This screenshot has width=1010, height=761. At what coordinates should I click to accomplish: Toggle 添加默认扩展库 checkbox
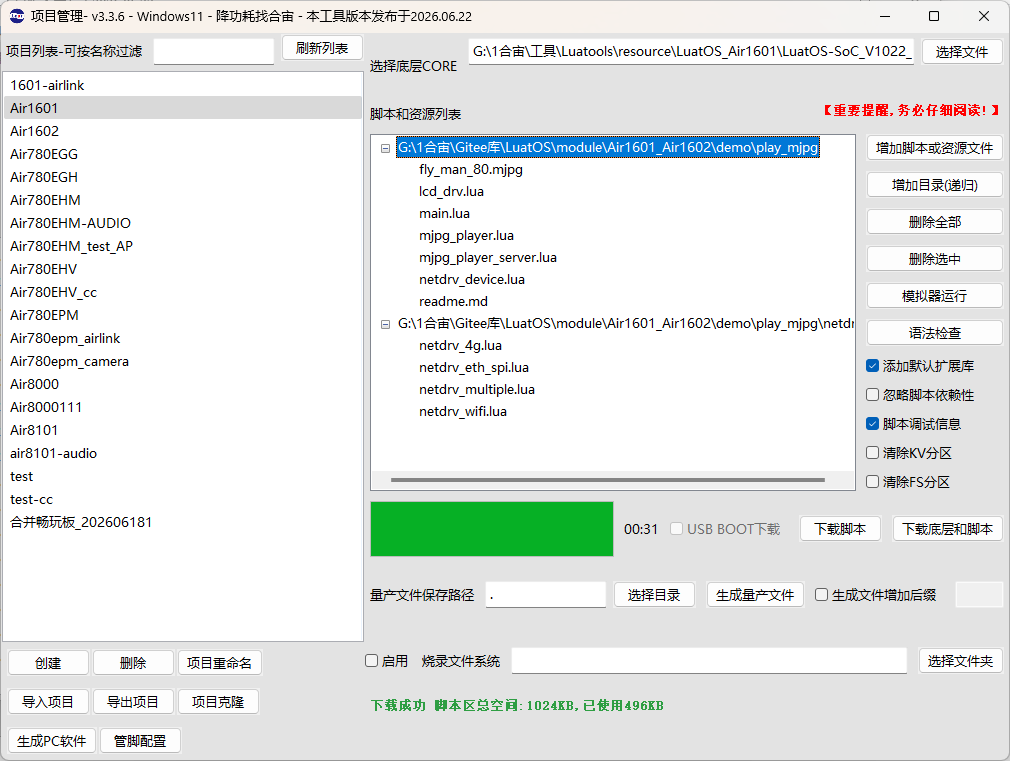[872, 366]
